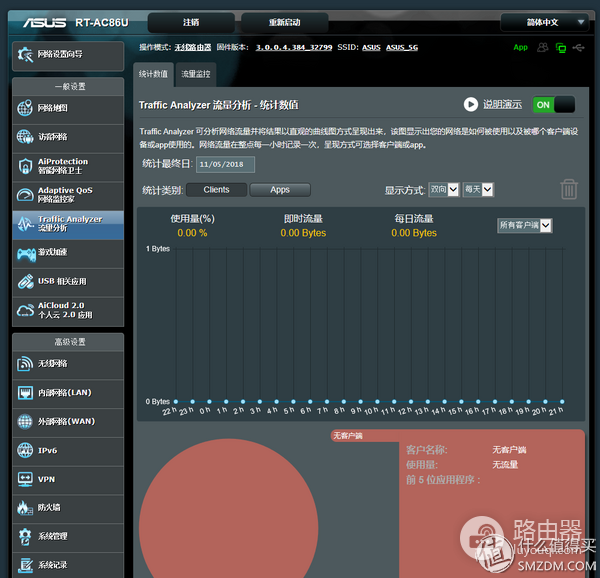The height and width of the screenshot is (578, 600).
Task: Expand the 每天 period dropdown
Action: click(x=479, y=189)
